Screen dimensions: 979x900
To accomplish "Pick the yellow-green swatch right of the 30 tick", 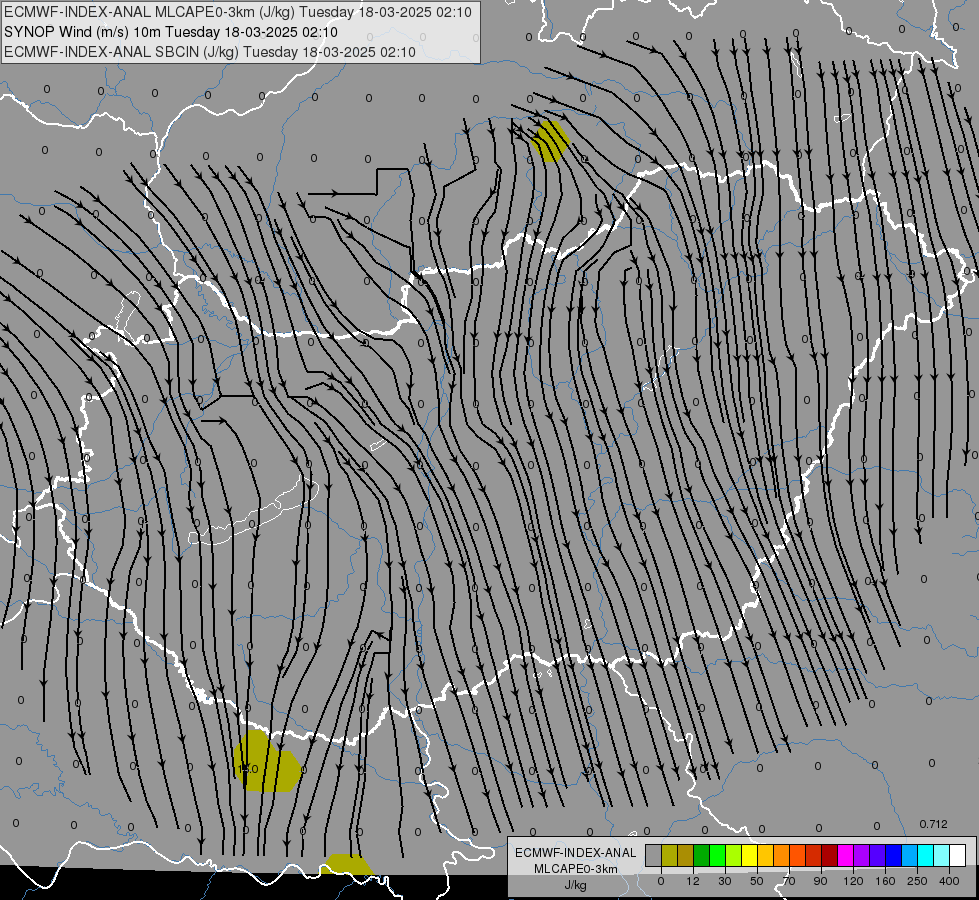I will point(734,855).
